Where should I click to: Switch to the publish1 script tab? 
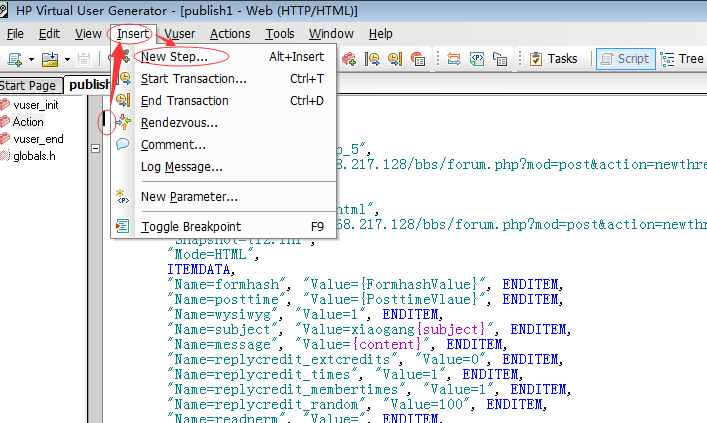tap(89, 85)
